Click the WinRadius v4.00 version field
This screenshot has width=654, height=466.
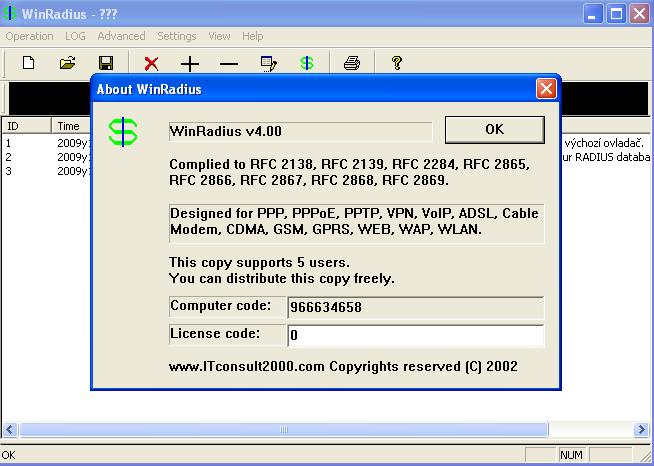coord(300,131)
